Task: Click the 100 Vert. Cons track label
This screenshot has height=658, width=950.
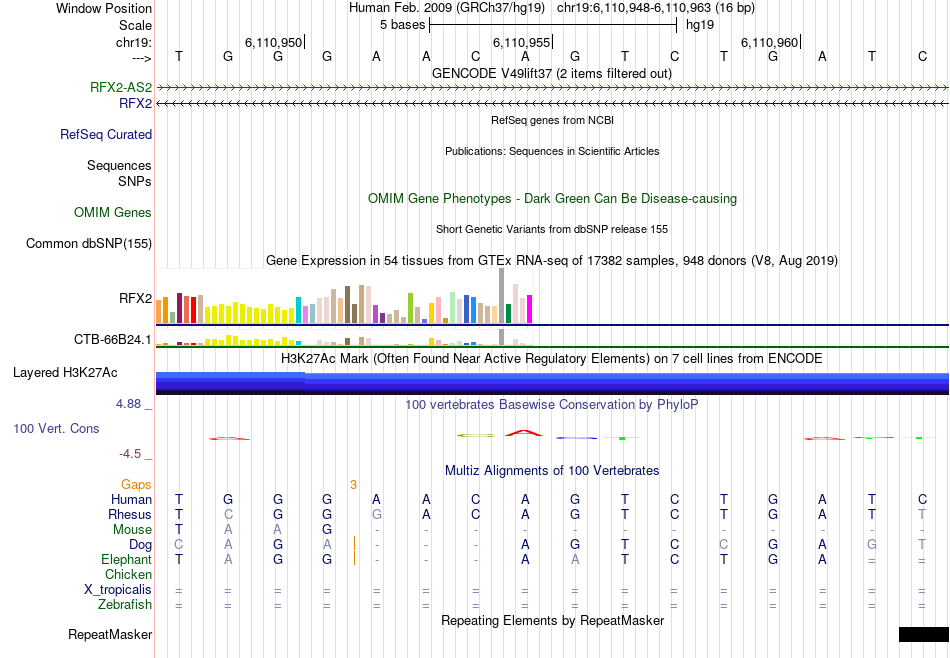Action: 56,428
